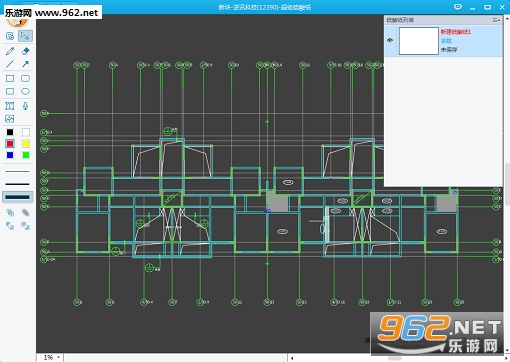This screenshot has width=510, height=362.
Task: Open the annotation list panel menu
Action: coord(496,20)
